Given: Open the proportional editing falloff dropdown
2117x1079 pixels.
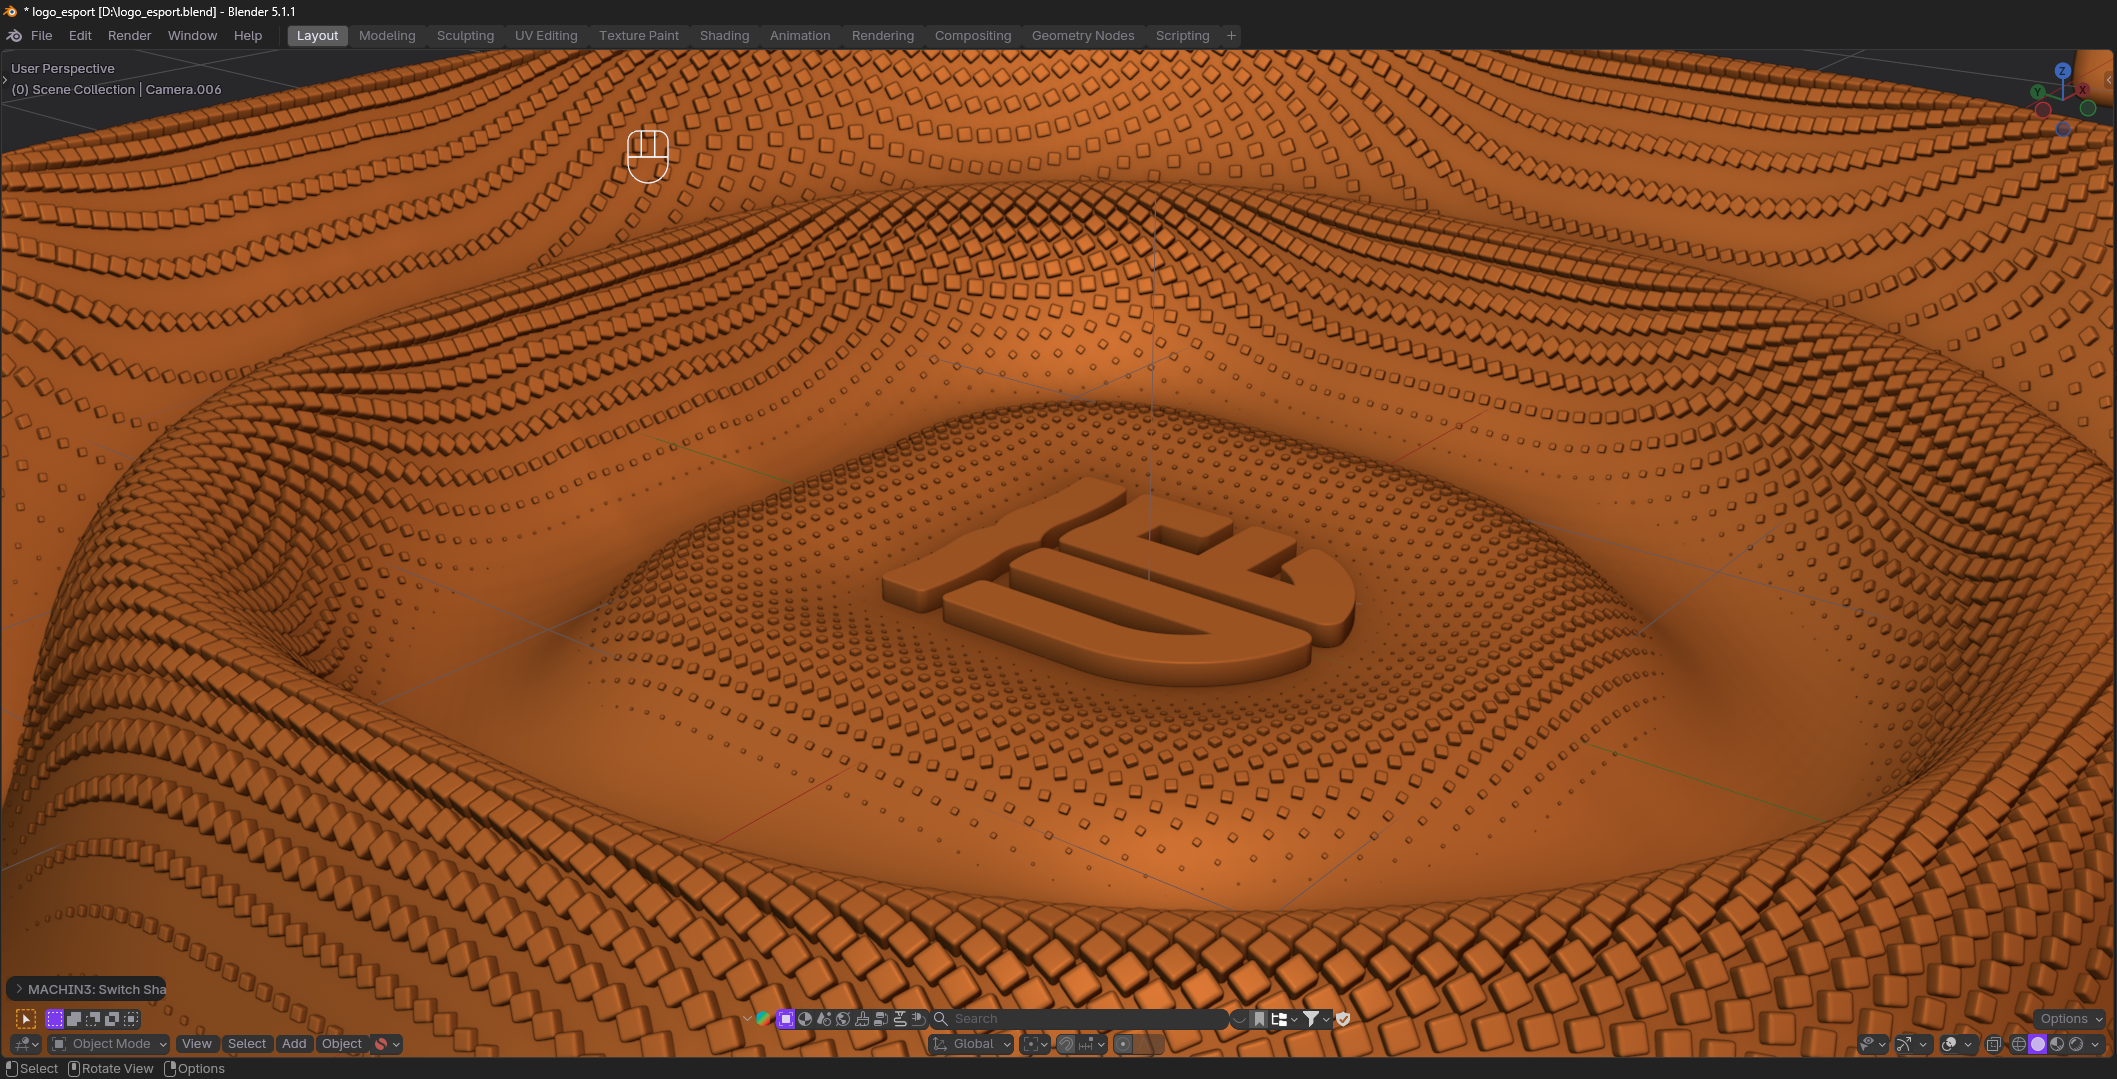Looking at the screenshot, I should click(x=1150, y=1044).
